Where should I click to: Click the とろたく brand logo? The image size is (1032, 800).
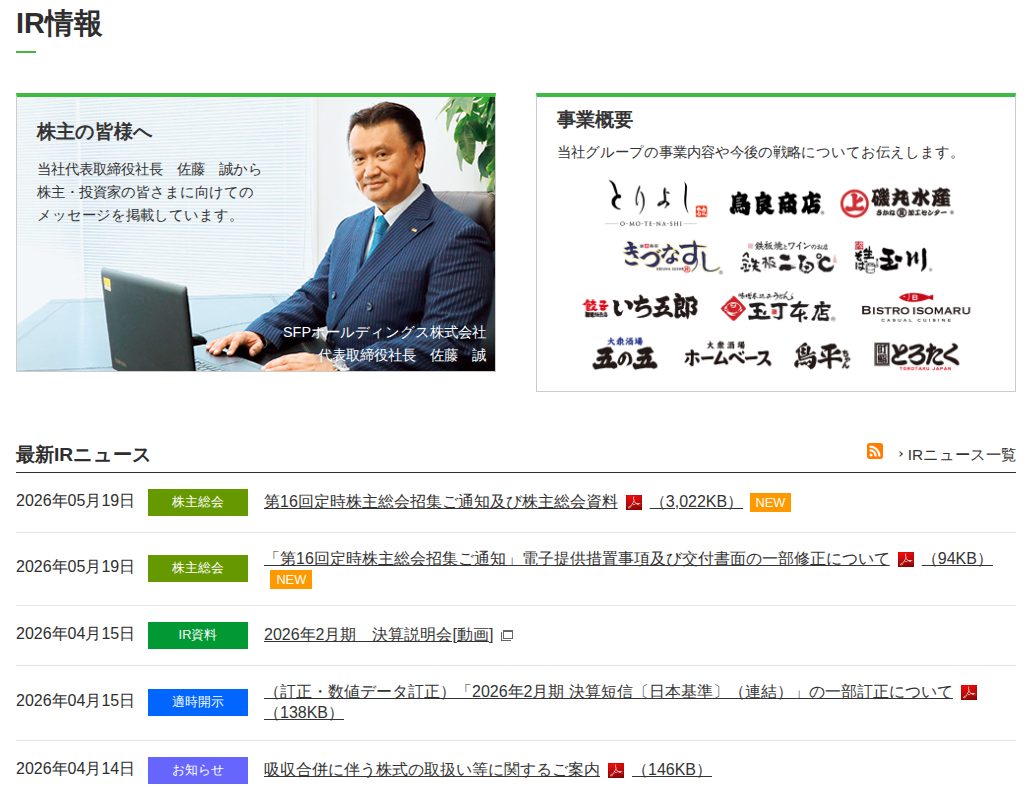[916, 356]
